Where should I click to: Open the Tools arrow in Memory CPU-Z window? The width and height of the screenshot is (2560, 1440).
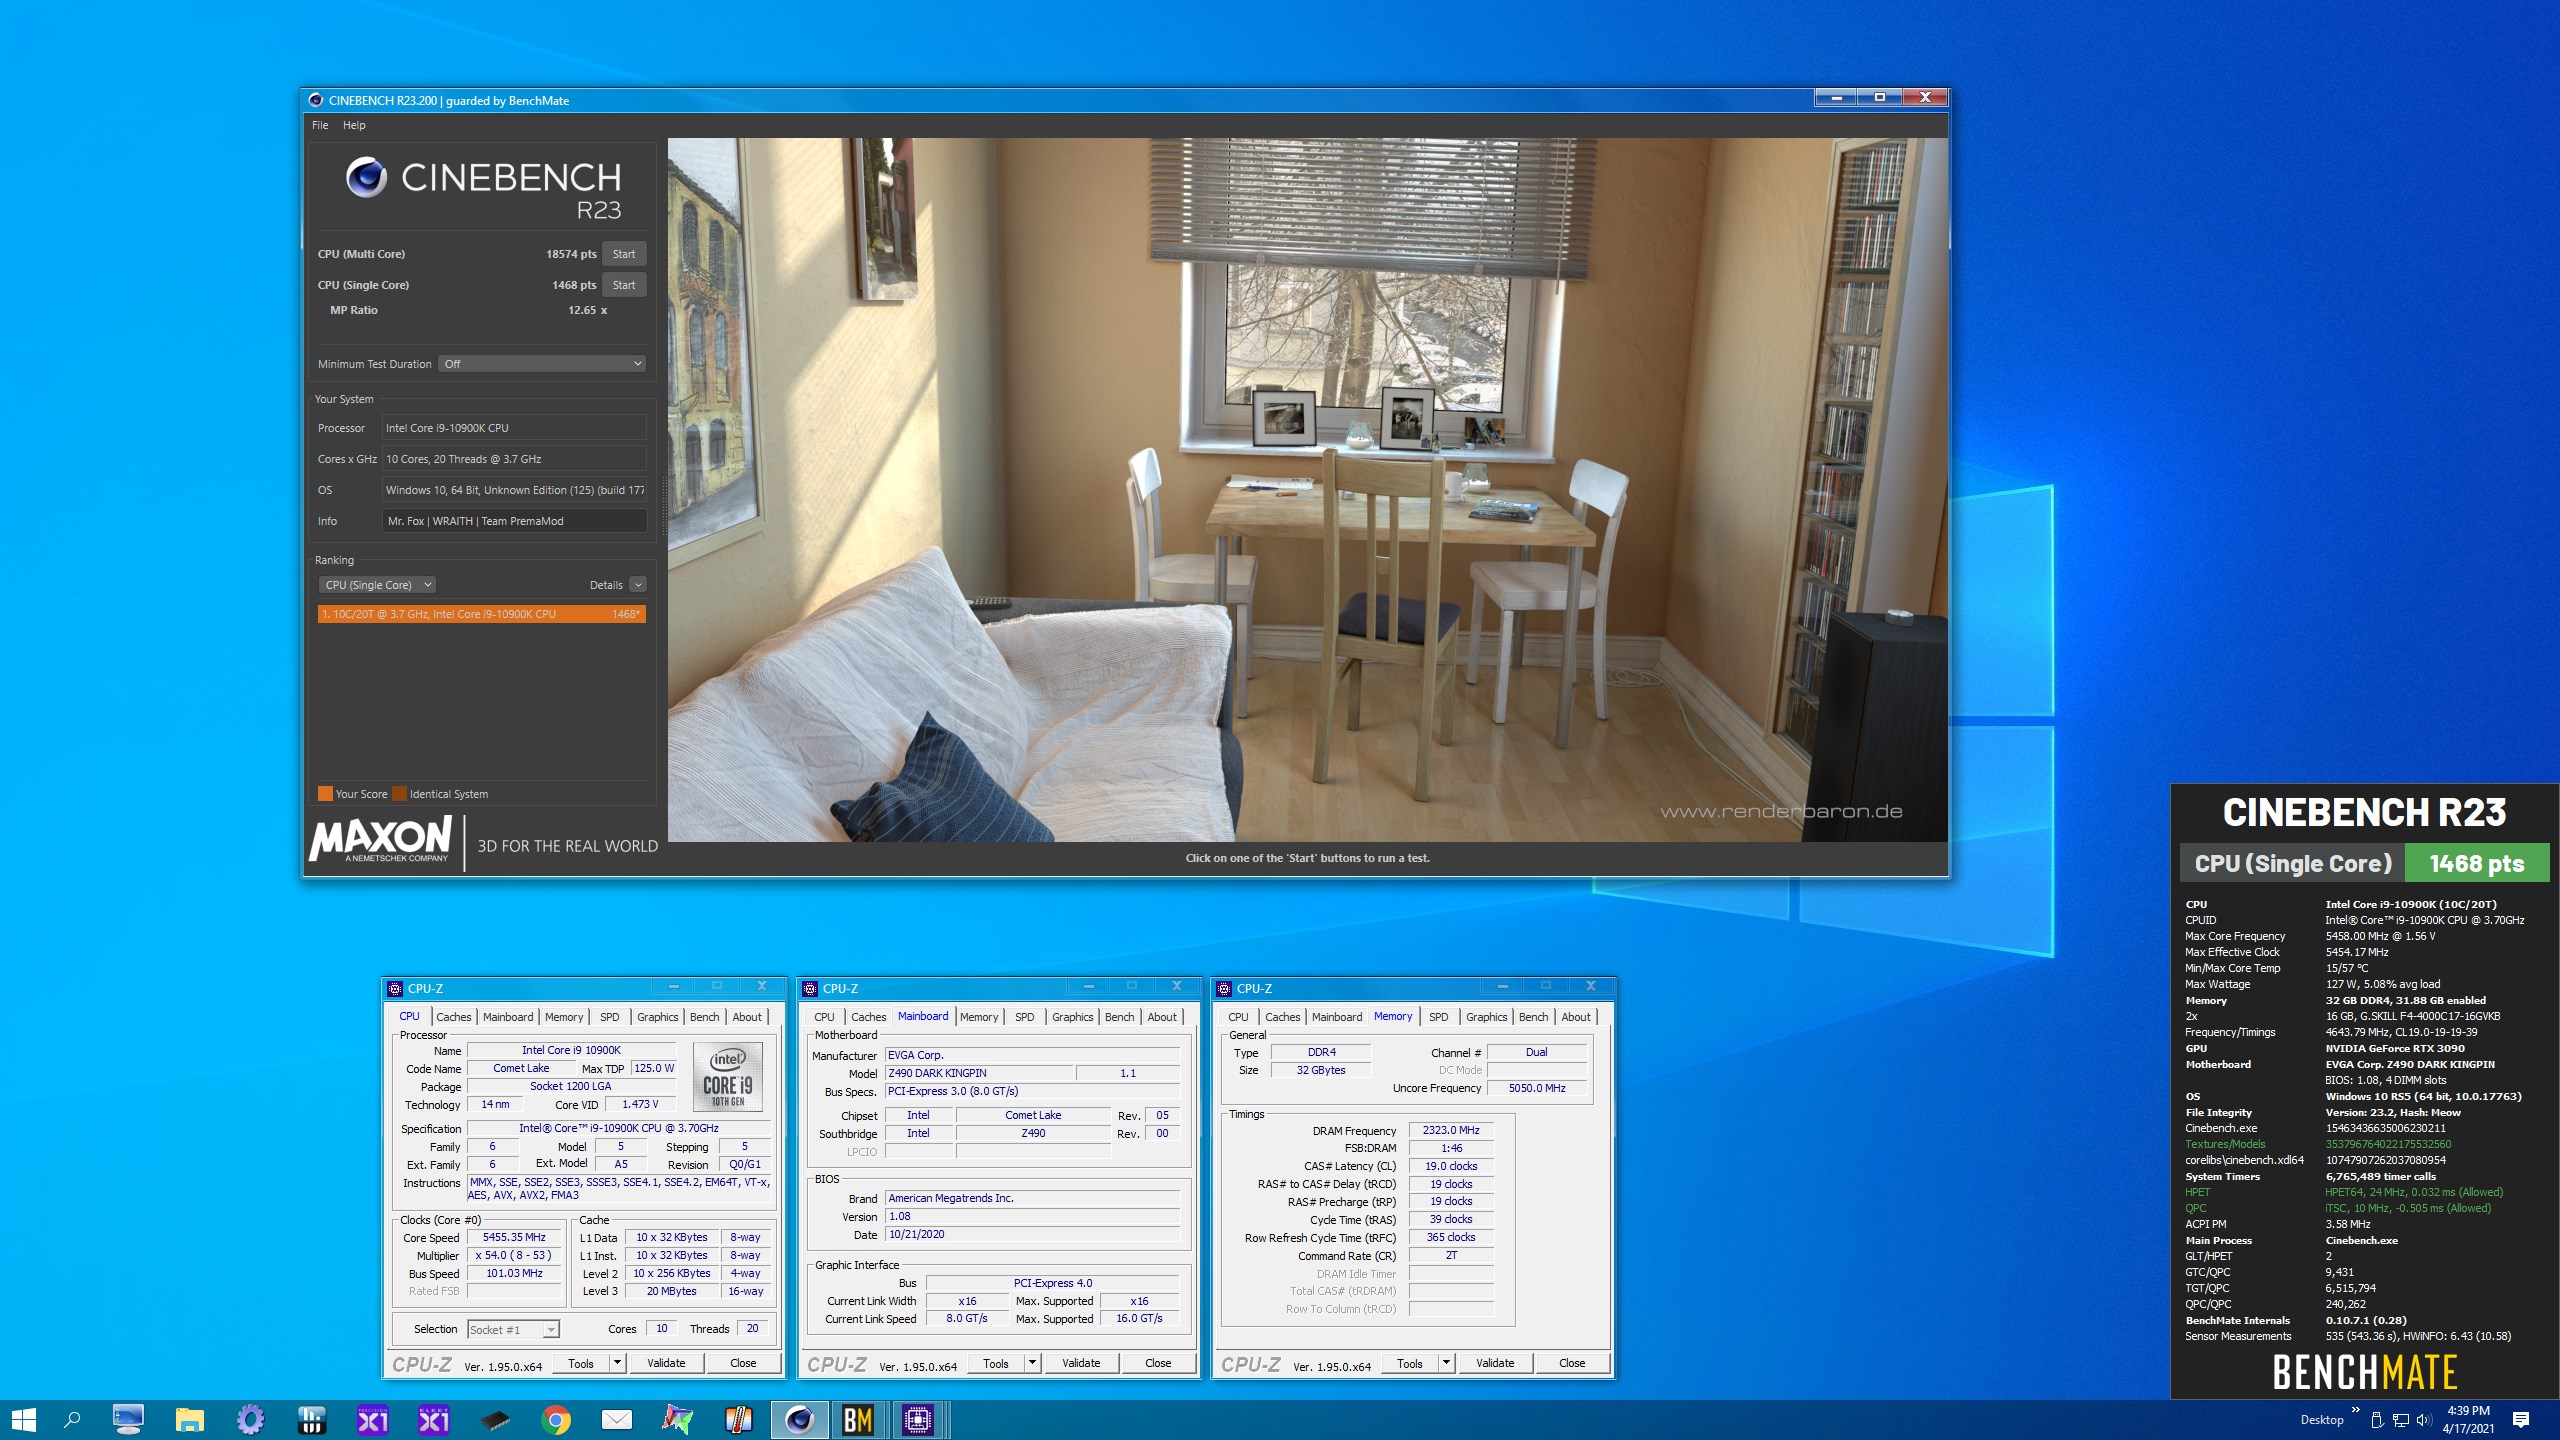coord(1446,1363)
